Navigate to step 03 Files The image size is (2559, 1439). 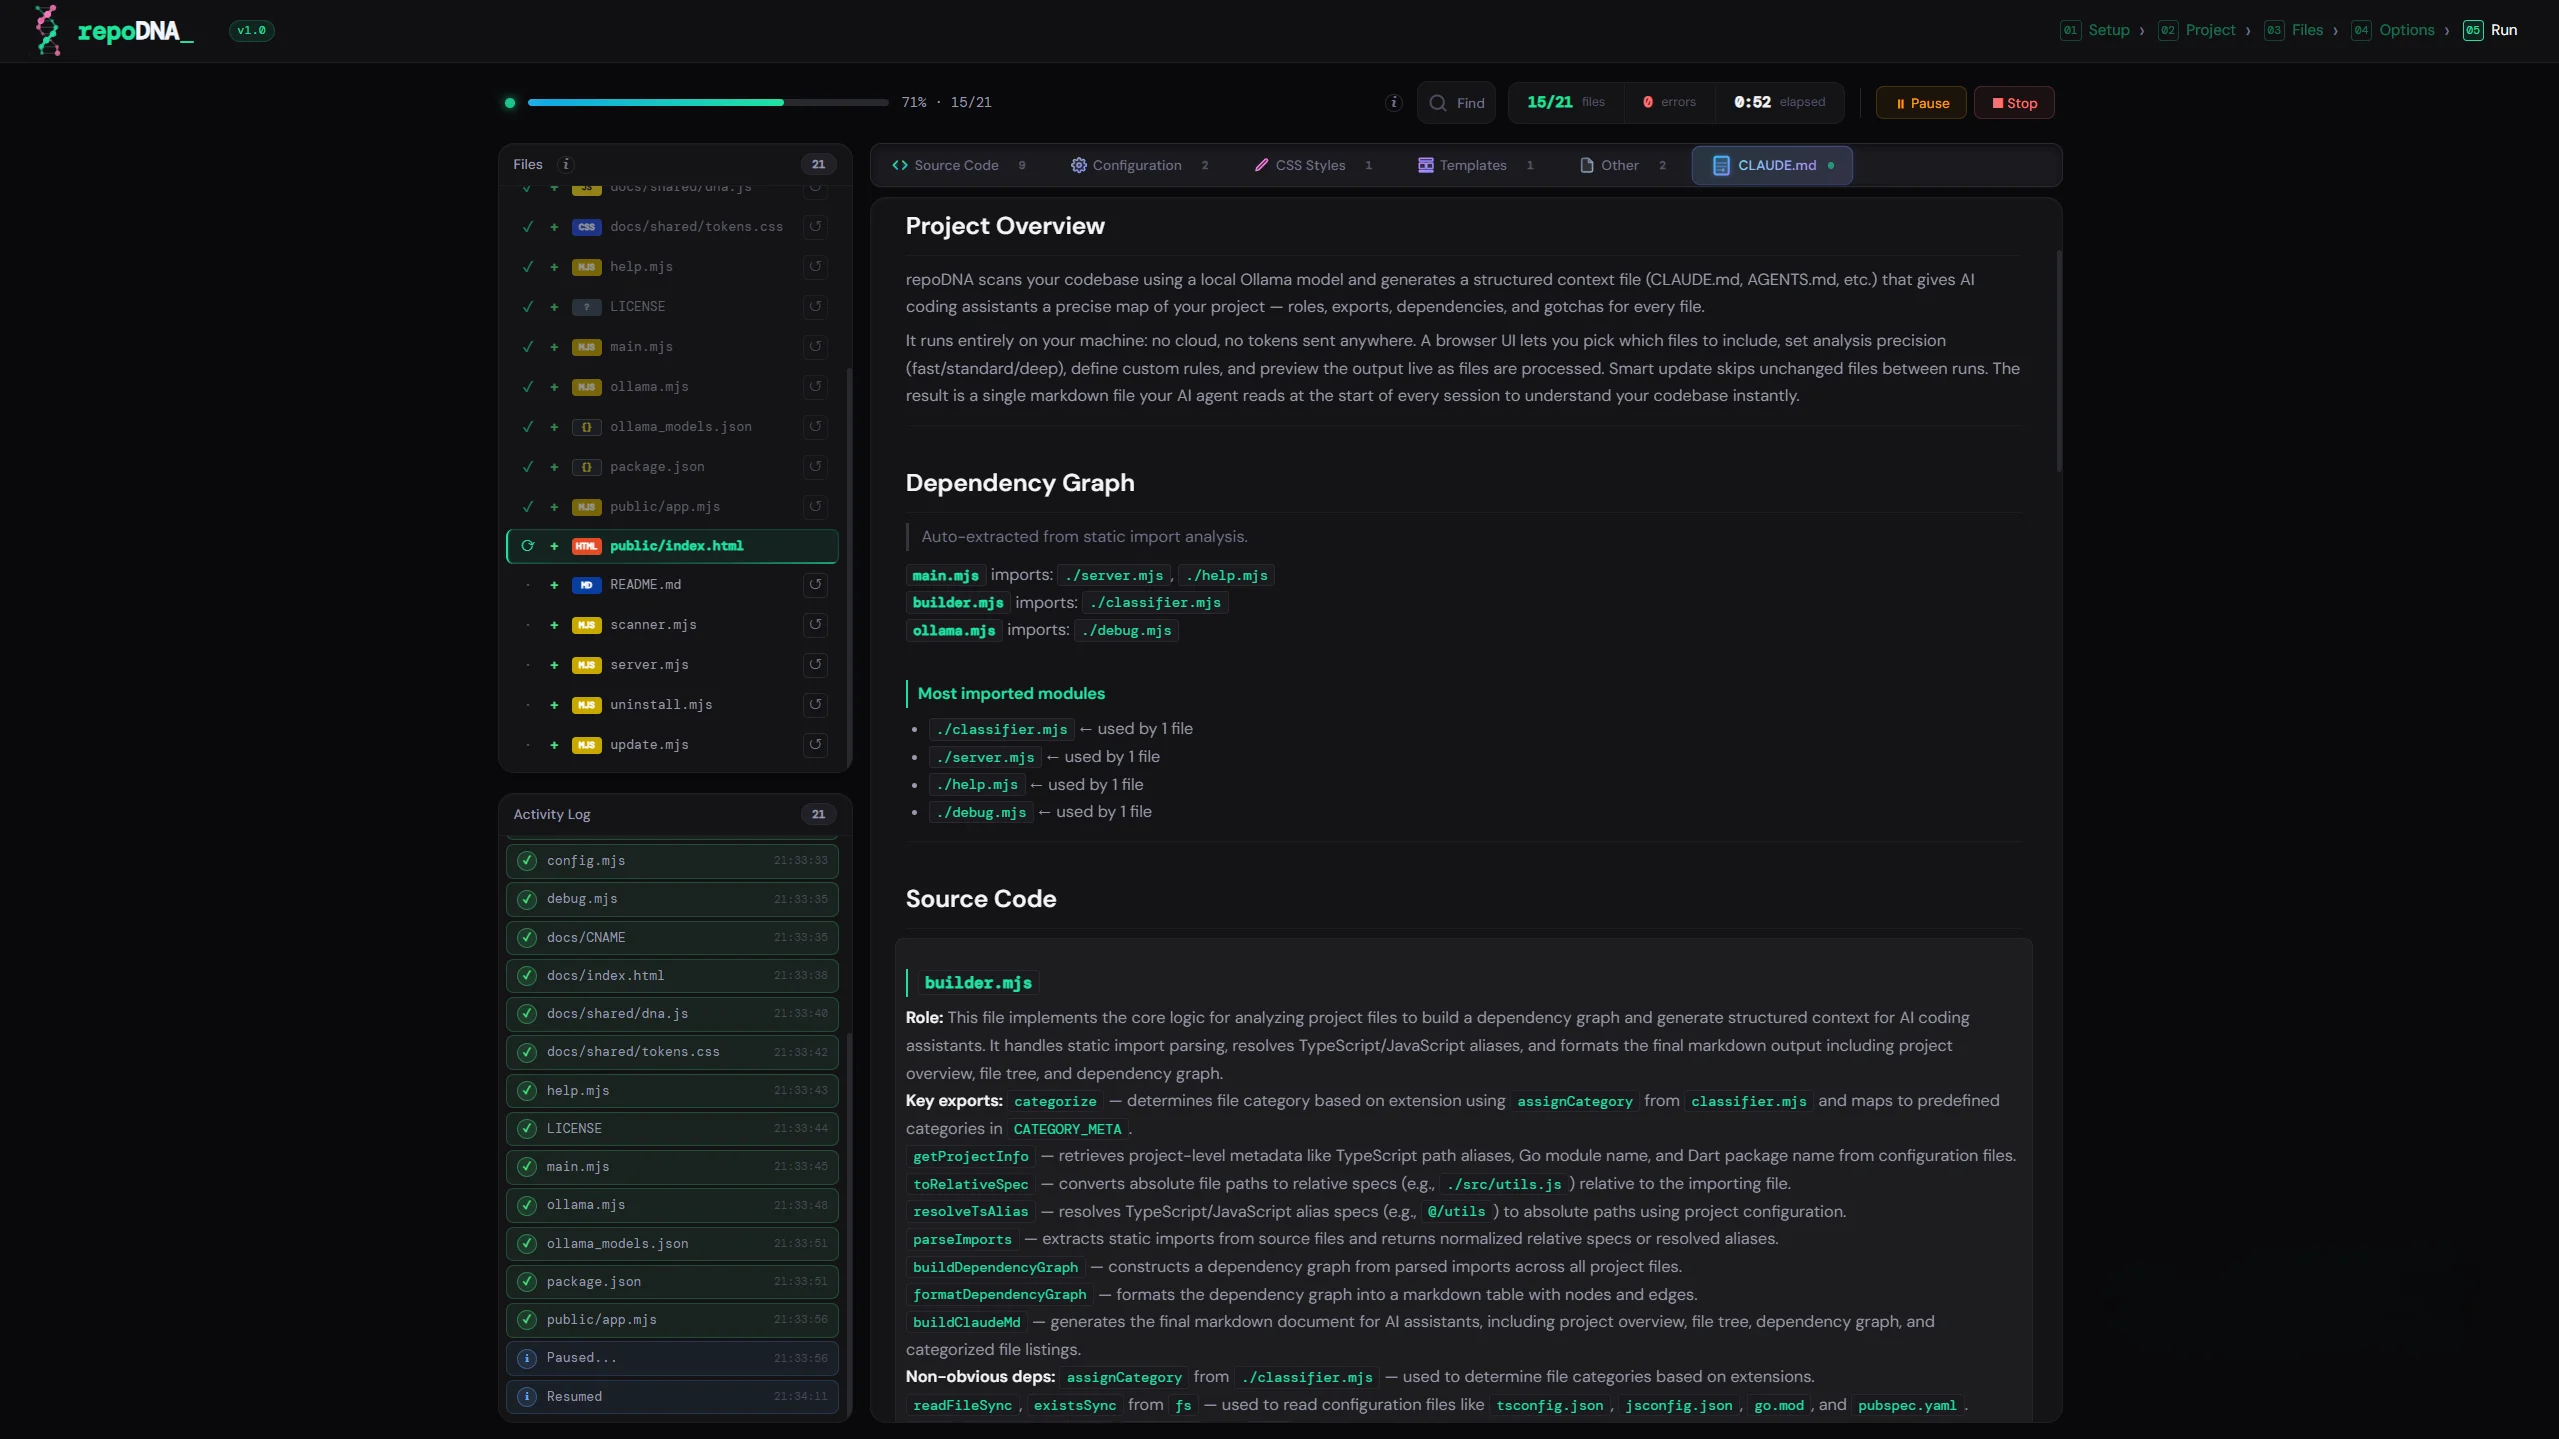point(2294,30)
